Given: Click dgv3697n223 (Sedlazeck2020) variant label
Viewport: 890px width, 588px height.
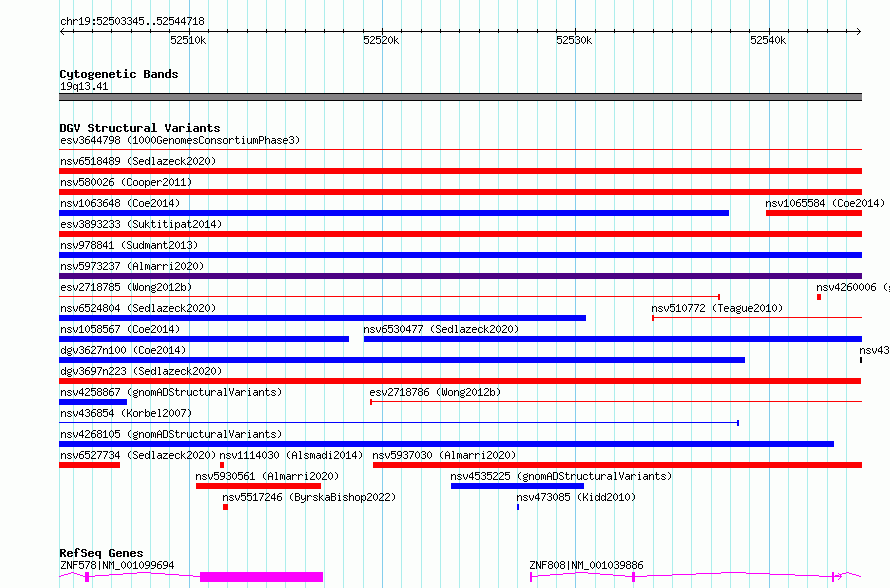Looking at the screenshot, I should (141, 371).
